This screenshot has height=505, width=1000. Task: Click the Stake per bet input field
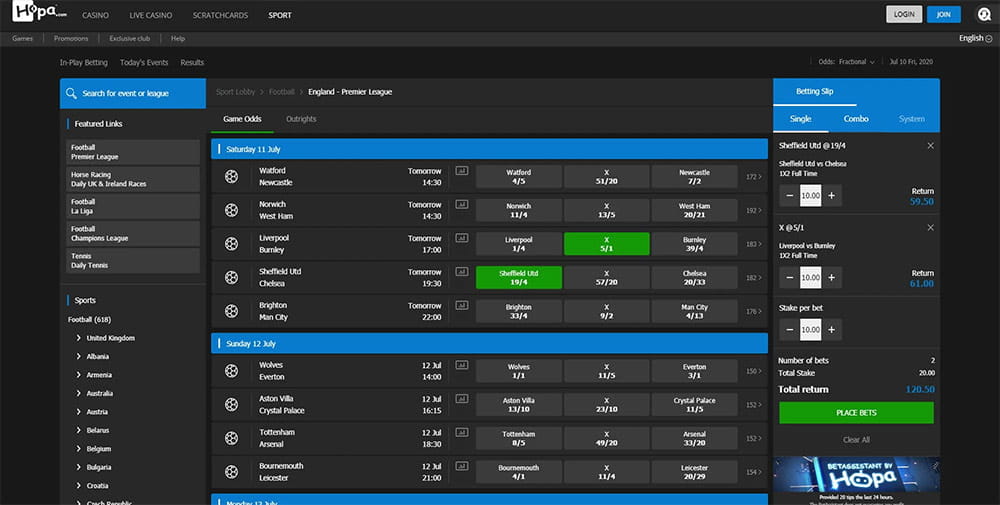(811, 330)
